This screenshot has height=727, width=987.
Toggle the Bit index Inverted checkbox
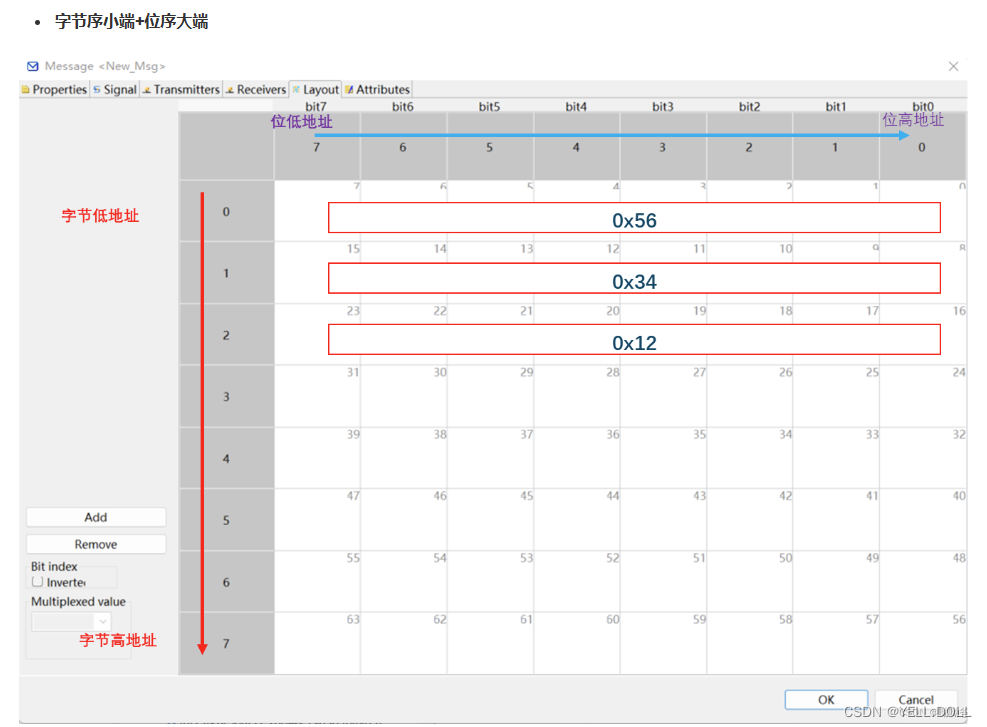(38, 582)
